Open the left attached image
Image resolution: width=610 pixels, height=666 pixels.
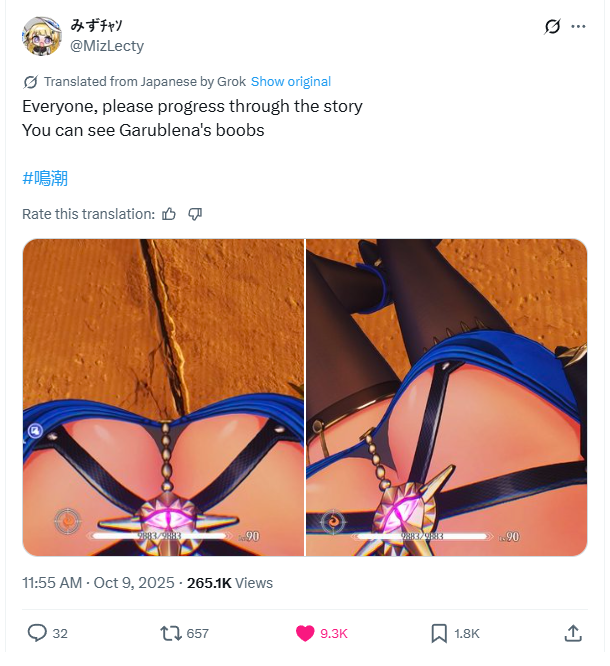(x=164, y=397)
